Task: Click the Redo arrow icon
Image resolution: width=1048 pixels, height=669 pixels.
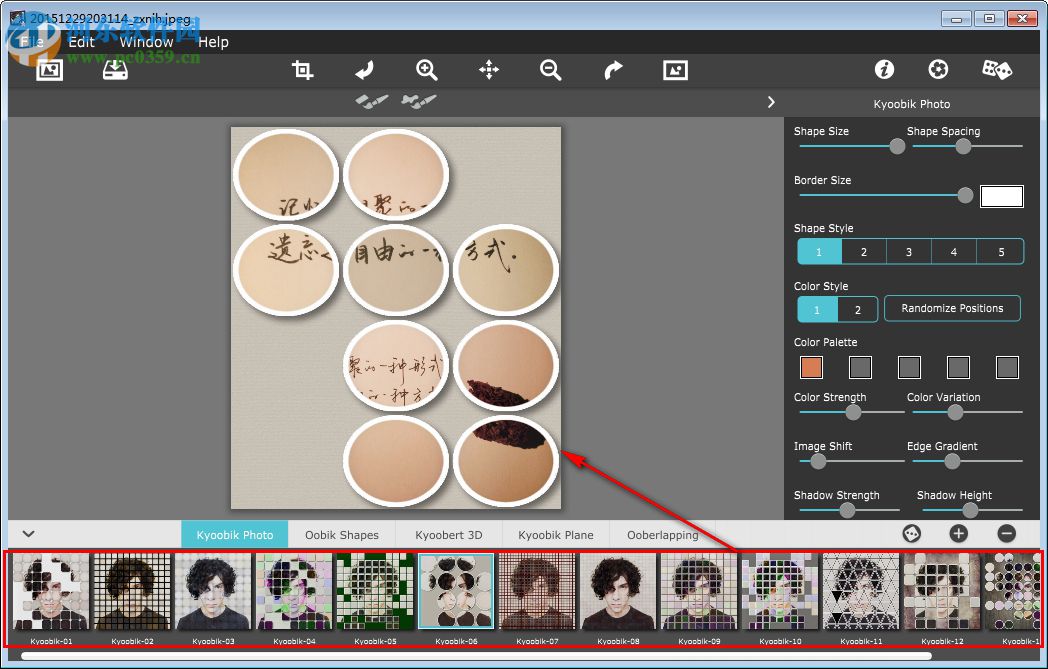Action: pyautogui.click(x=613, y=70)
